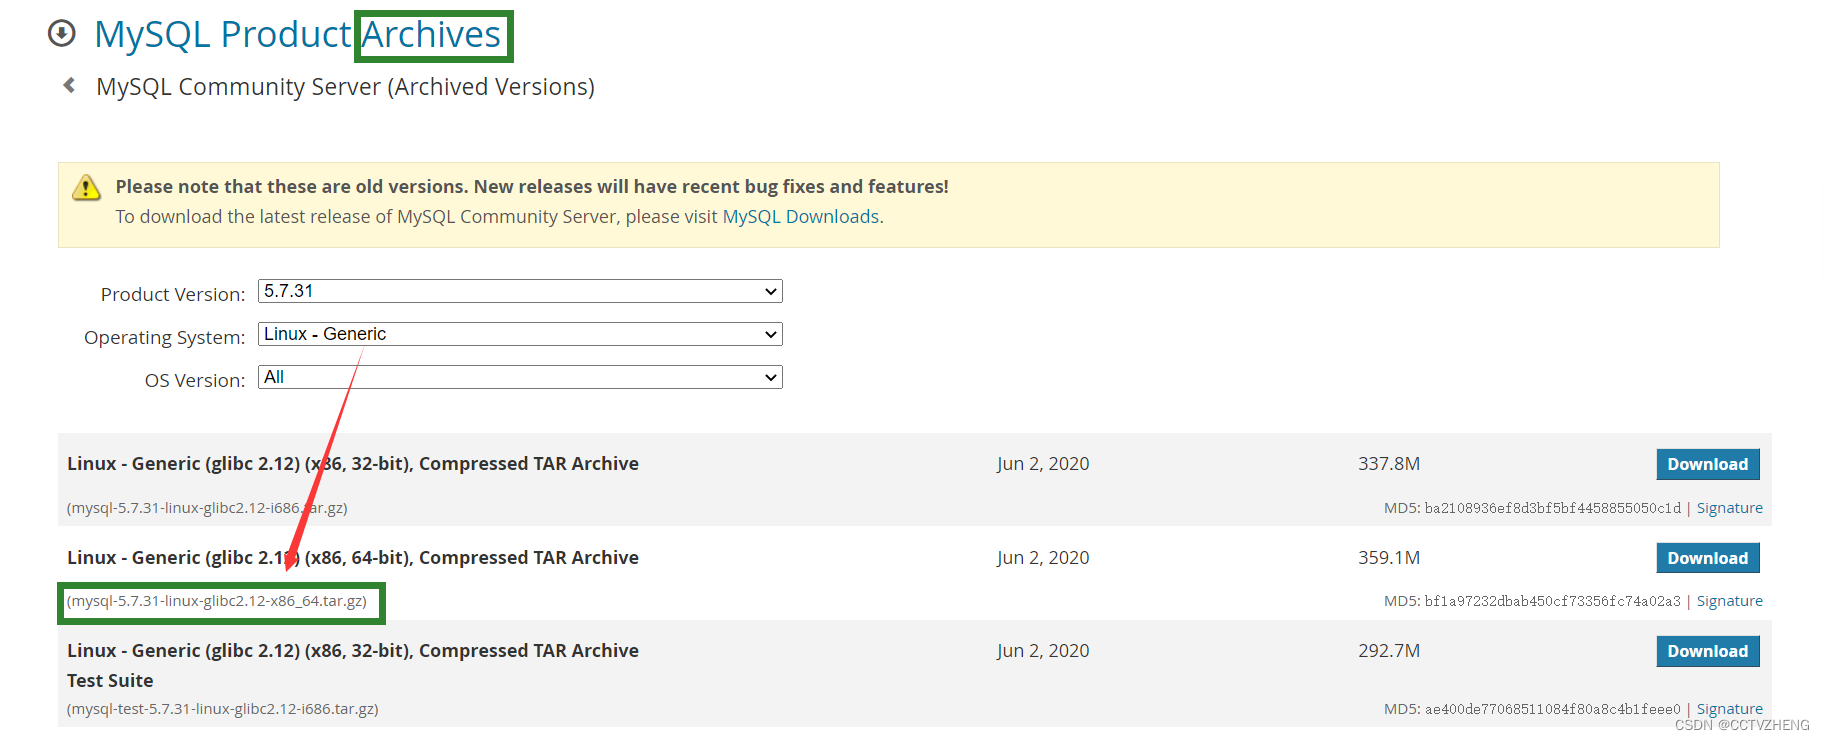
Task: Click the Operating System: label
Action: point(165,337)
